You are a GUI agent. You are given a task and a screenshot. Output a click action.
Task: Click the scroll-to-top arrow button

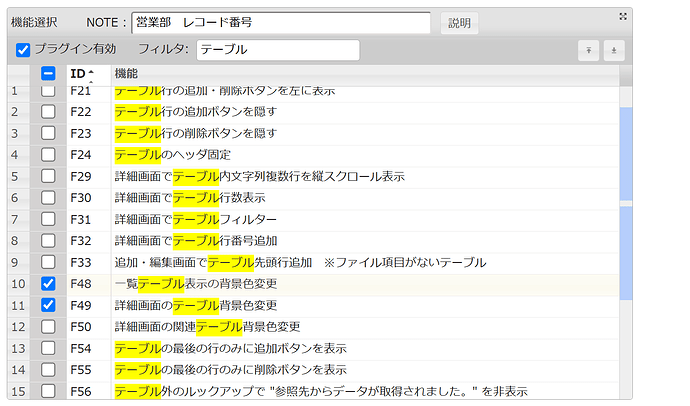pyautogui.click(x=589, y=49)
